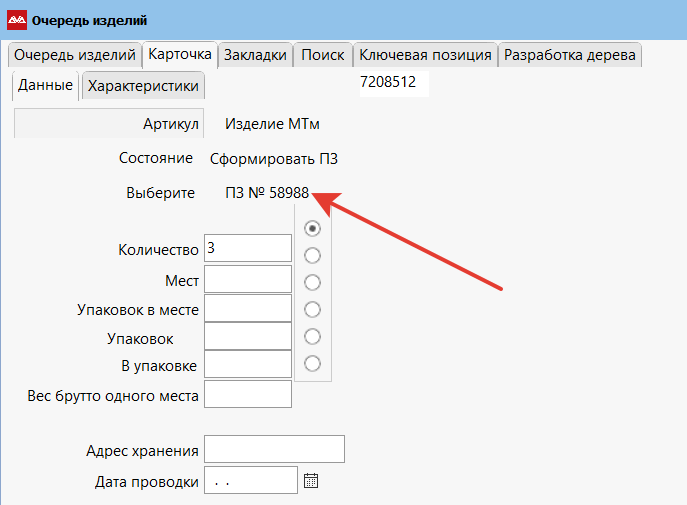This screenshot has width=687, height=505.
Task: Click the Упаковок в месте field
Action: (247, 308)
